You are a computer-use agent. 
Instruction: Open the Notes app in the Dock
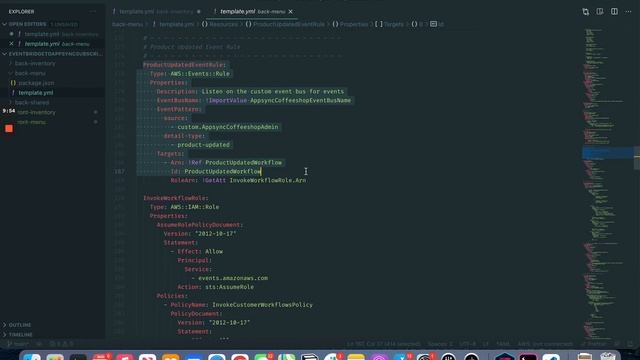click(x=356, y=357)
